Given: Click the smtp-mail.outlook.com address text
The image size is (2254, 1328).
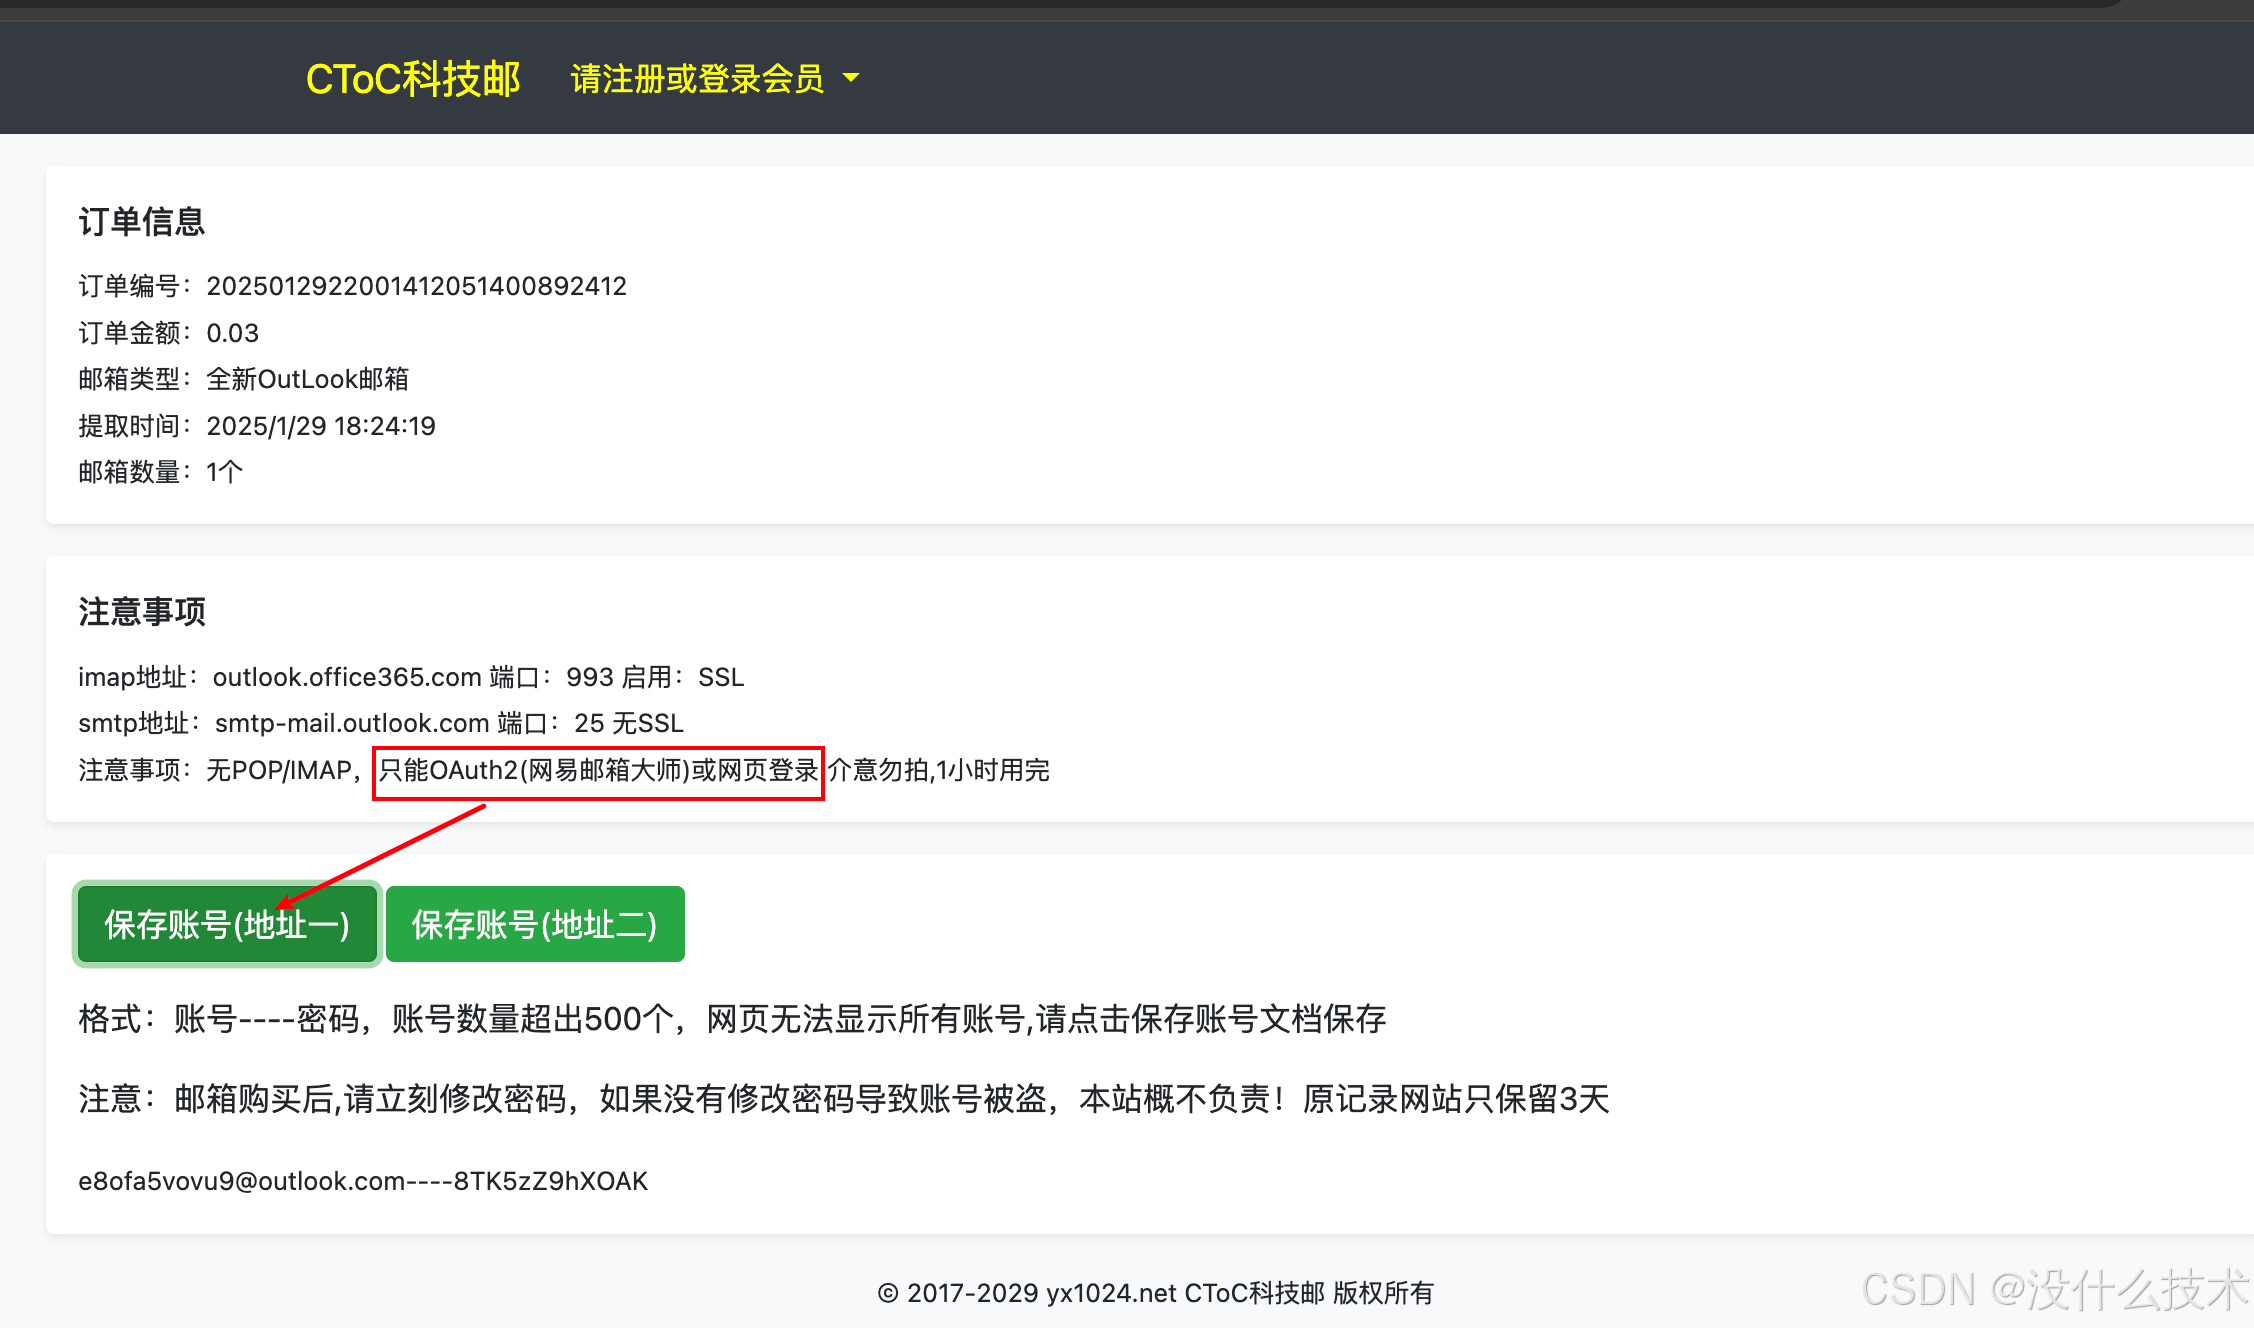Looking at the screenshot, I should 352,723.
